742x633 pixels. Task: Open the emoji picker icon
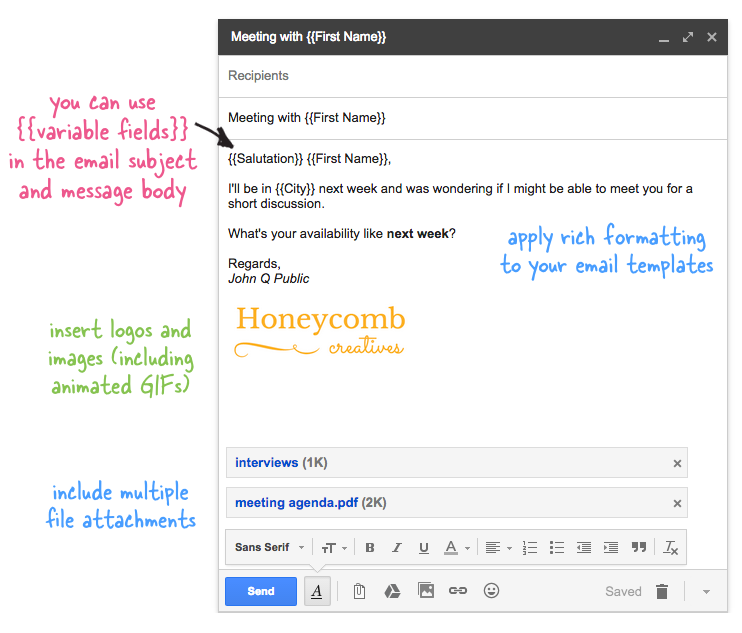(x=491, y=591)
